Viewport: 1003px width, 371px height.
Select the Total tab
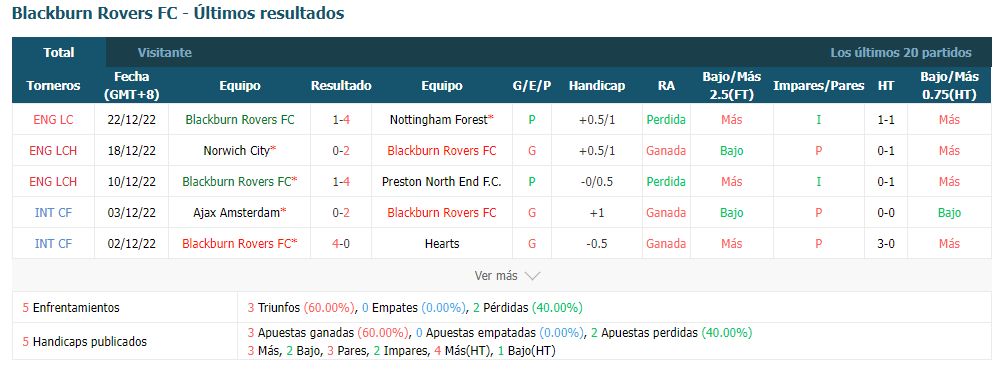pyautogui.click(x=59, y=52)
